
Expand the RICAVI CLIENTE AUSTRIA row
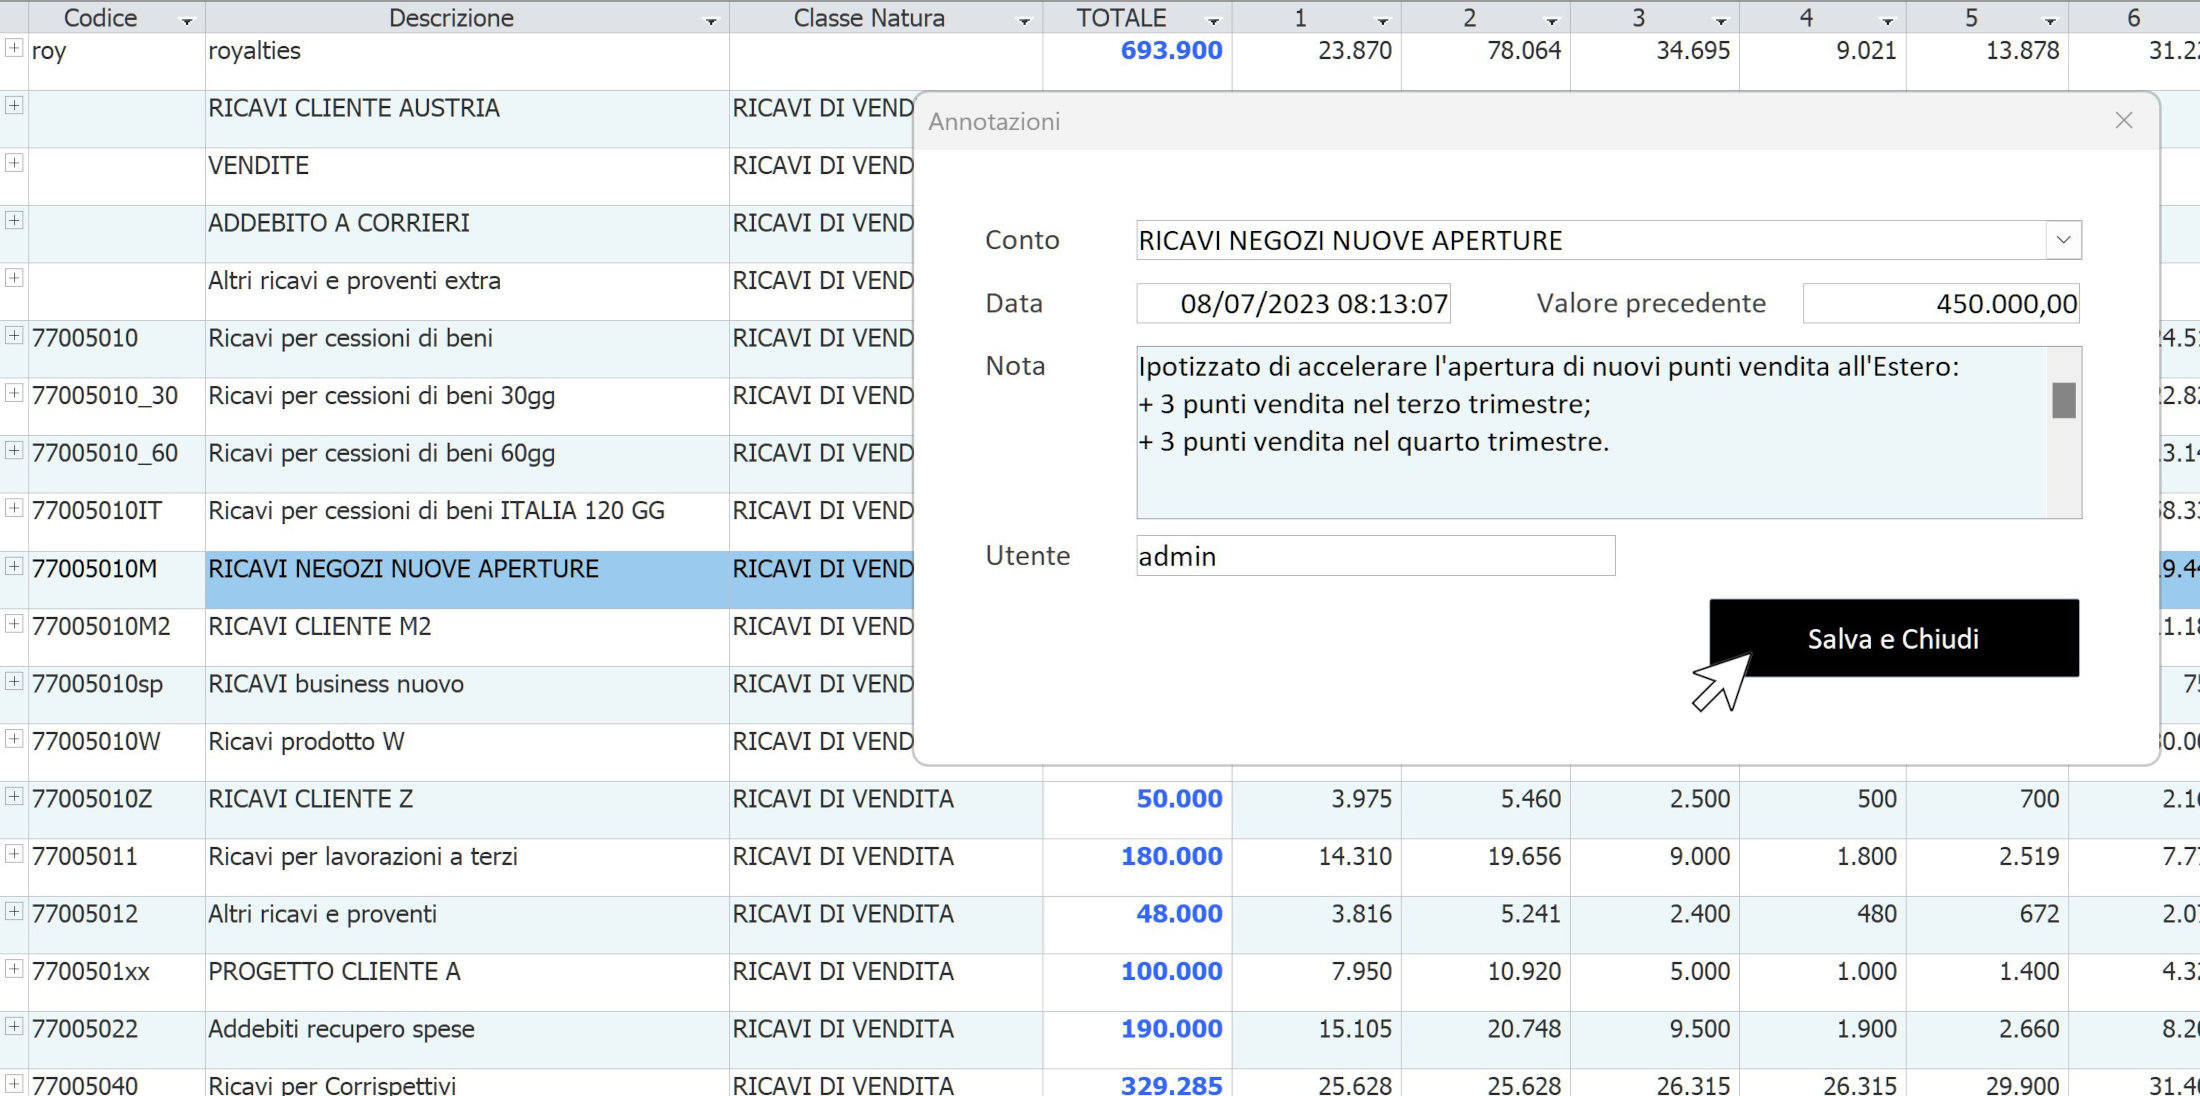pyautogui.click(x=14, y=105)
